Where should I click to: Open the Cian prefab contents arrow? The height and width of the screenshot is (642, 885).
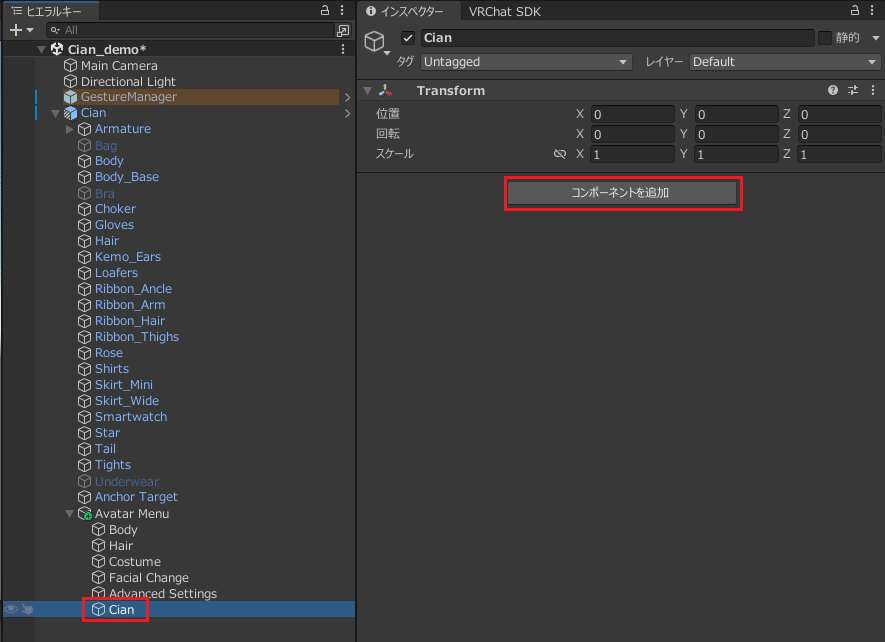click(347, 113)
